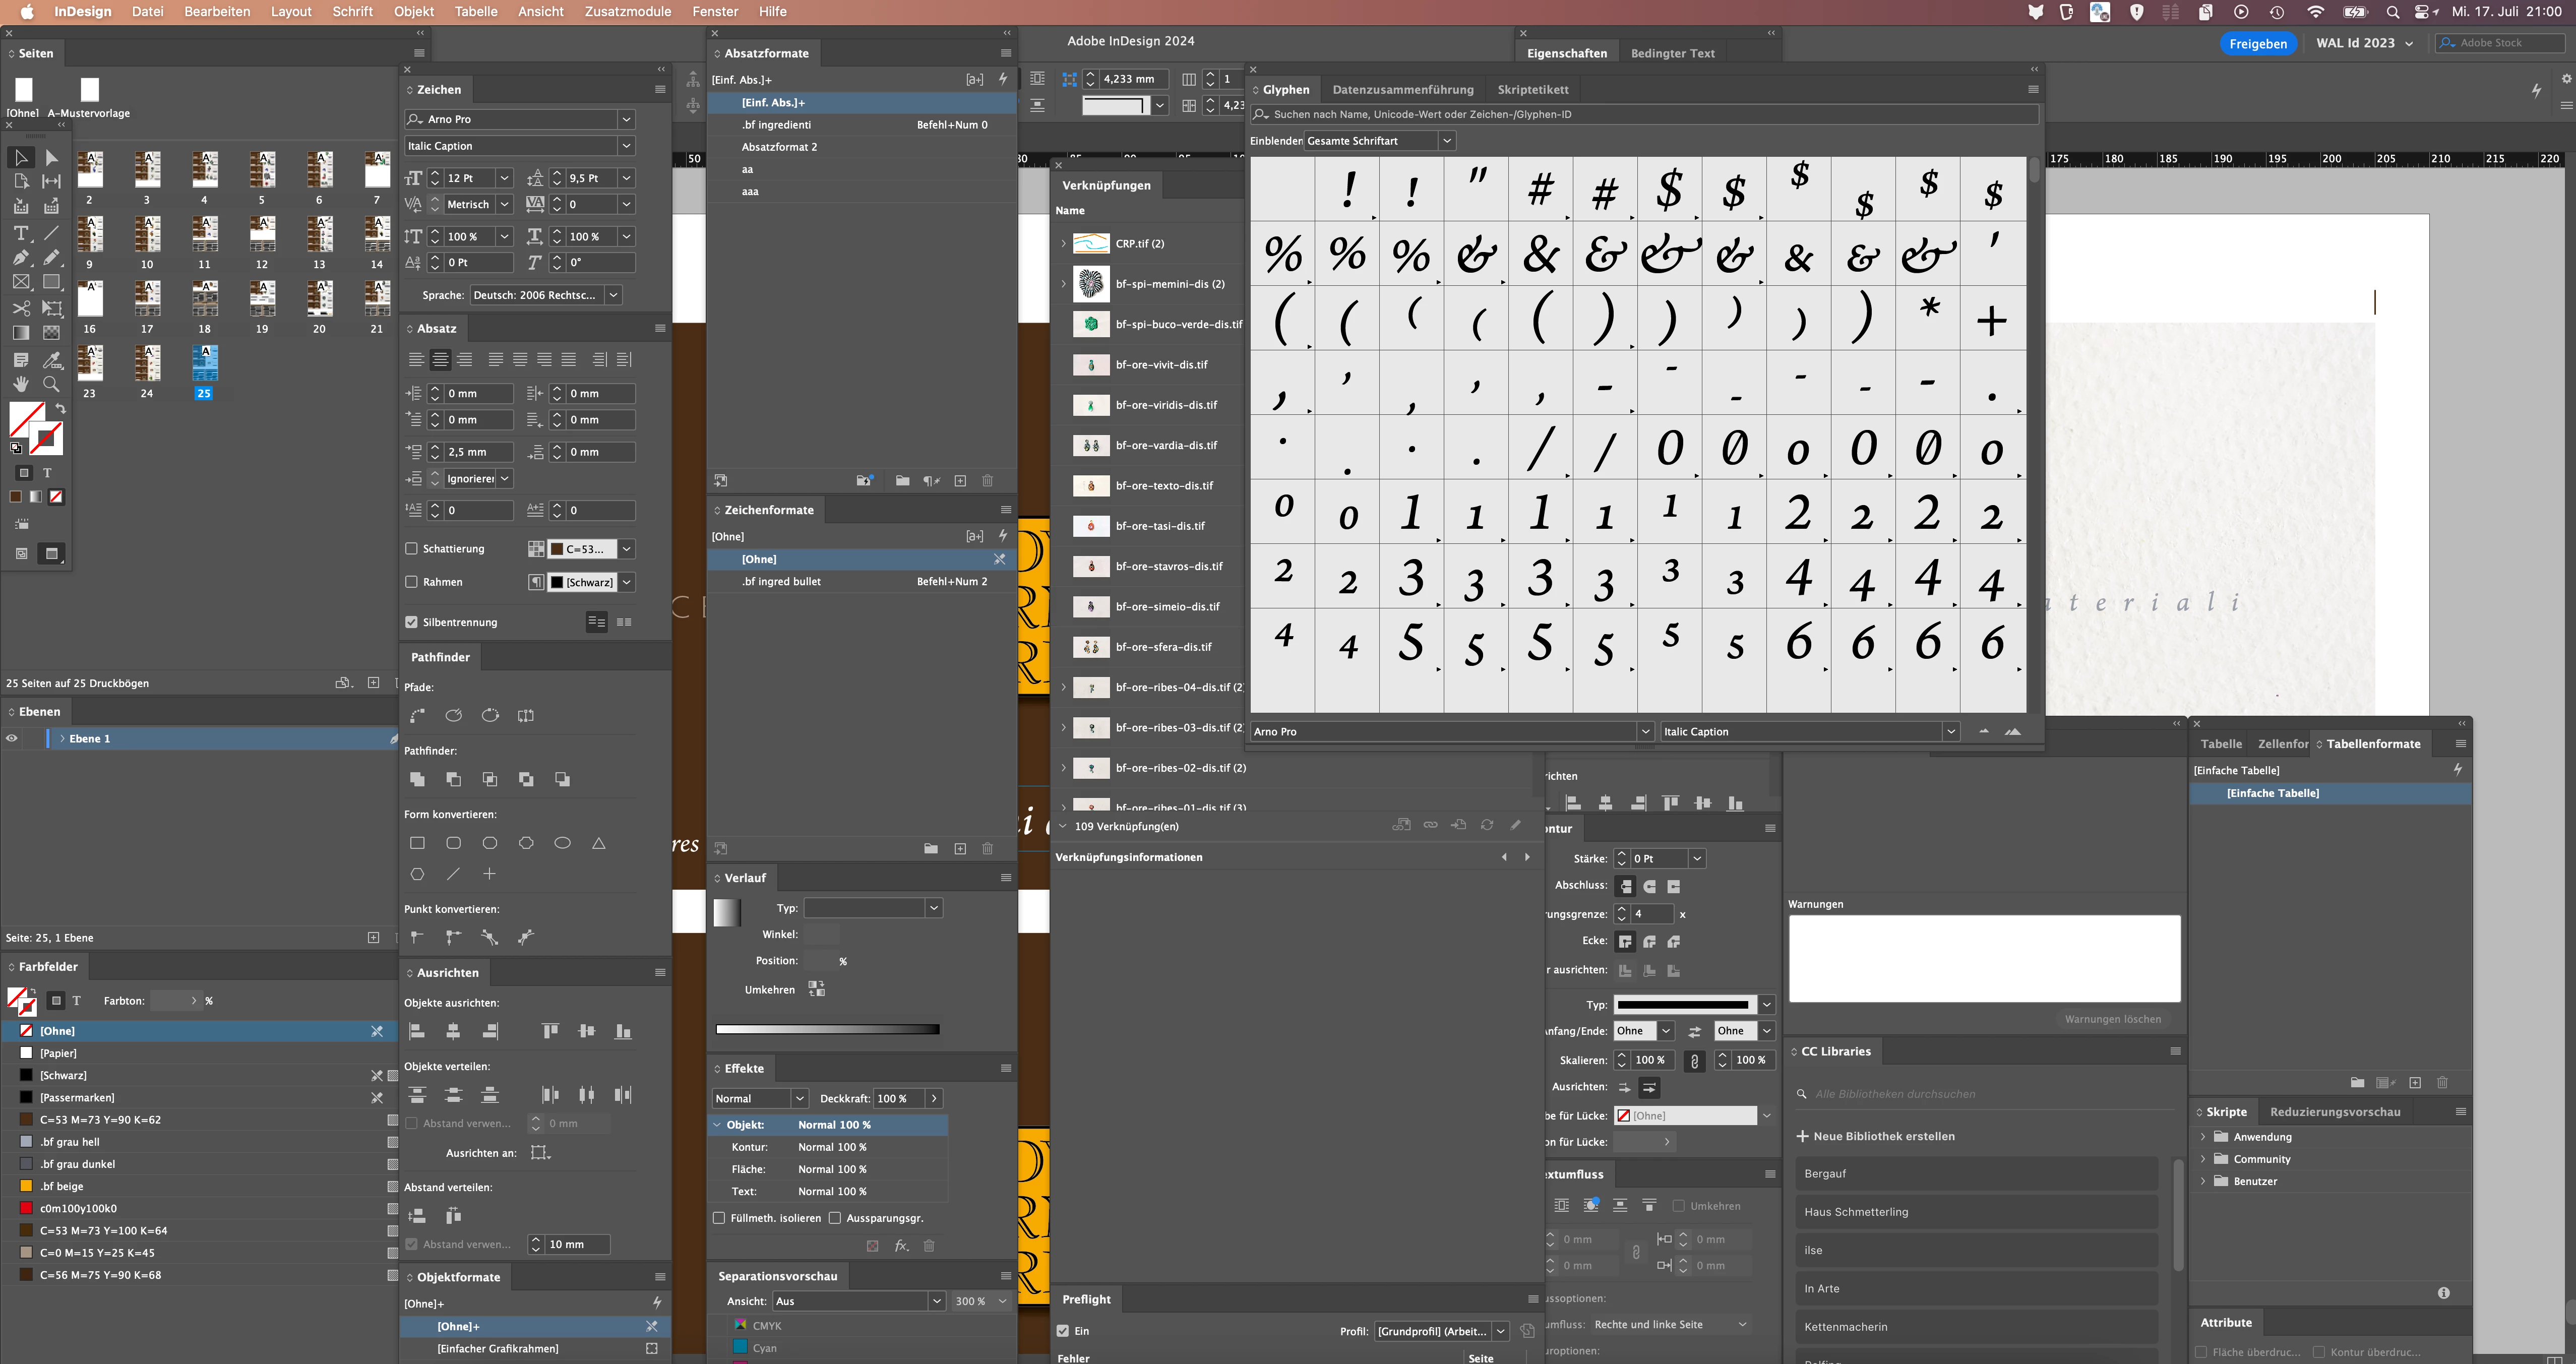Image resolution: width=2576 pixels, height=1364 pixels.
Task: Select the Hand tool
Action: coord(21,384)
